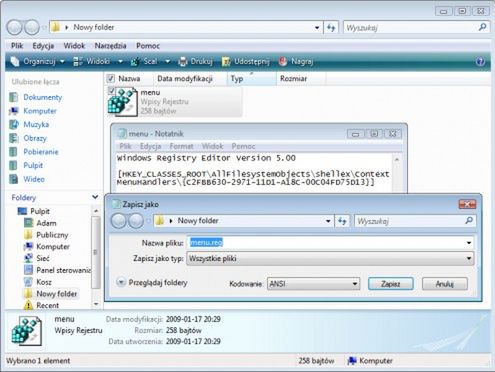Click the Explorer refresh button icon
Screen dimensions: 495x372
pos(331,27)
